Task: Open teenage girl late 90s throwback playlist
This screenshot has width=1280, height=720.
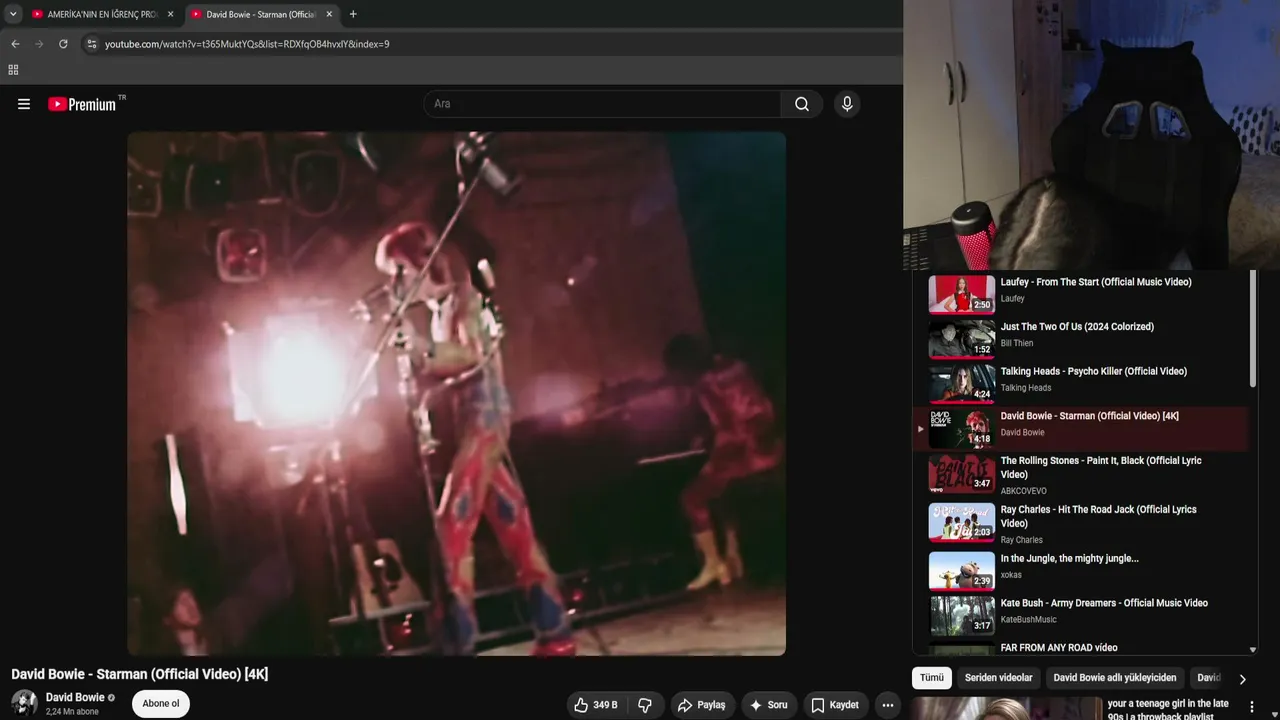Action: (1168, 709)
